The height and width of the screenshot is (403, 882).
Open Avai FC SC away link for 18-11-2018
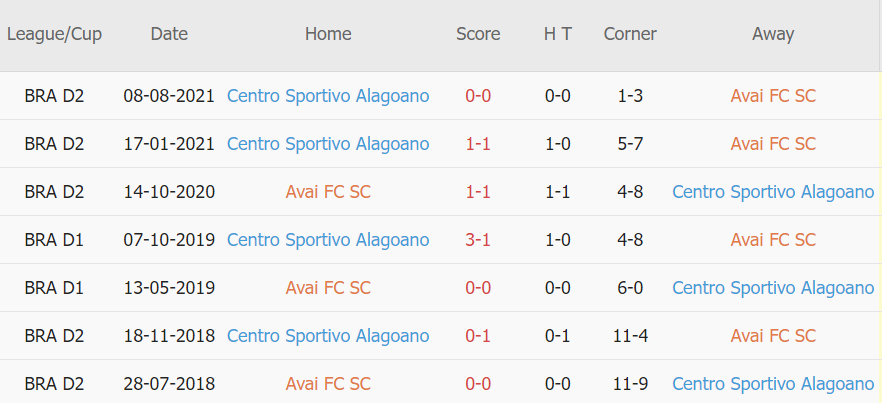point(773,336)
